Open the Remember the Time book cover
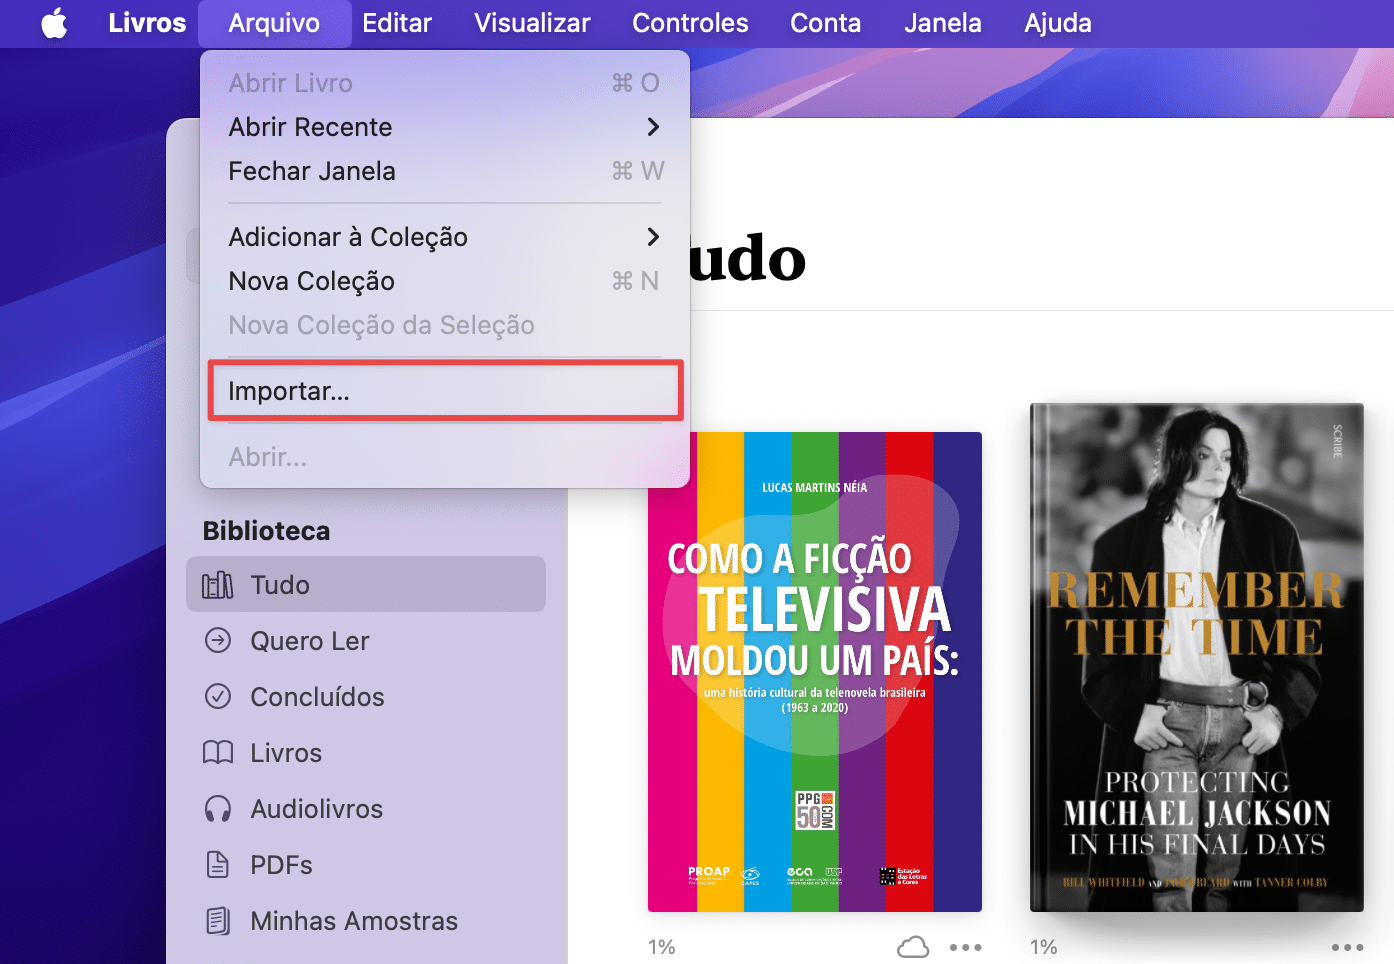Viewport: 1394px width, 964px height. coord(1197,658)
